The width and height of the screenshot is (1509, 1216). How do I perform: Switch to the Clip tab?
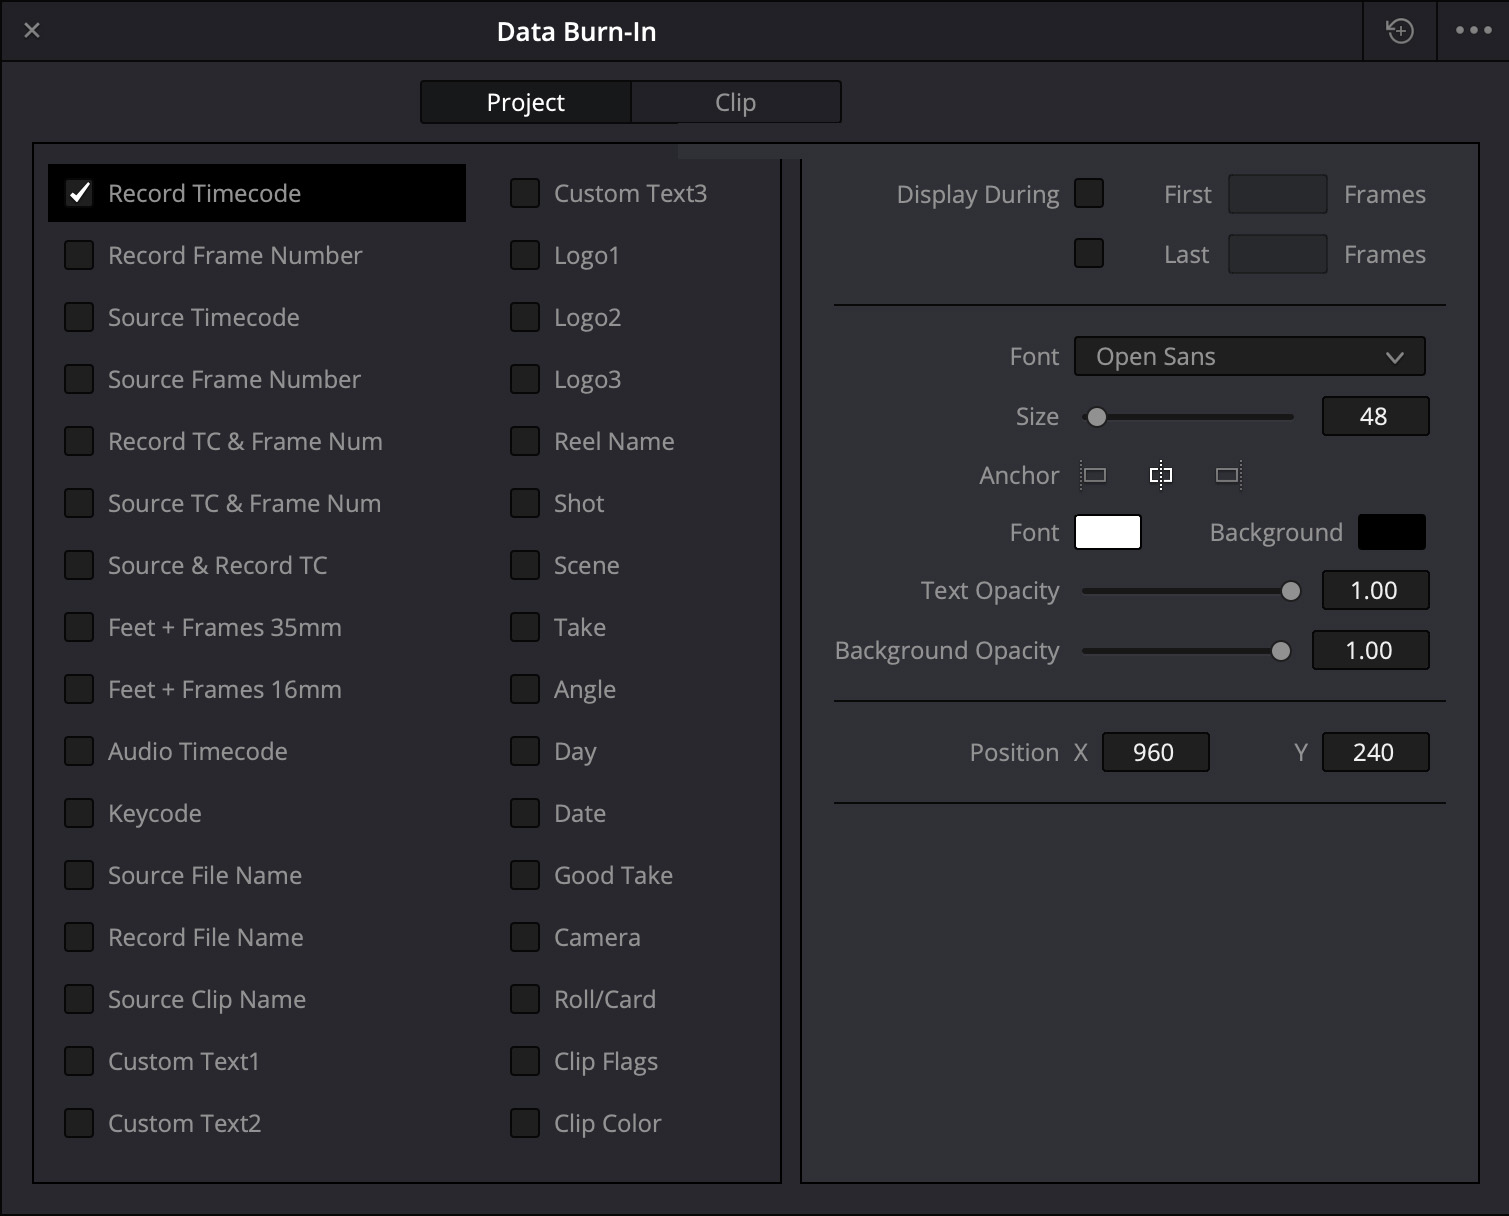click(x=735, y=102)
